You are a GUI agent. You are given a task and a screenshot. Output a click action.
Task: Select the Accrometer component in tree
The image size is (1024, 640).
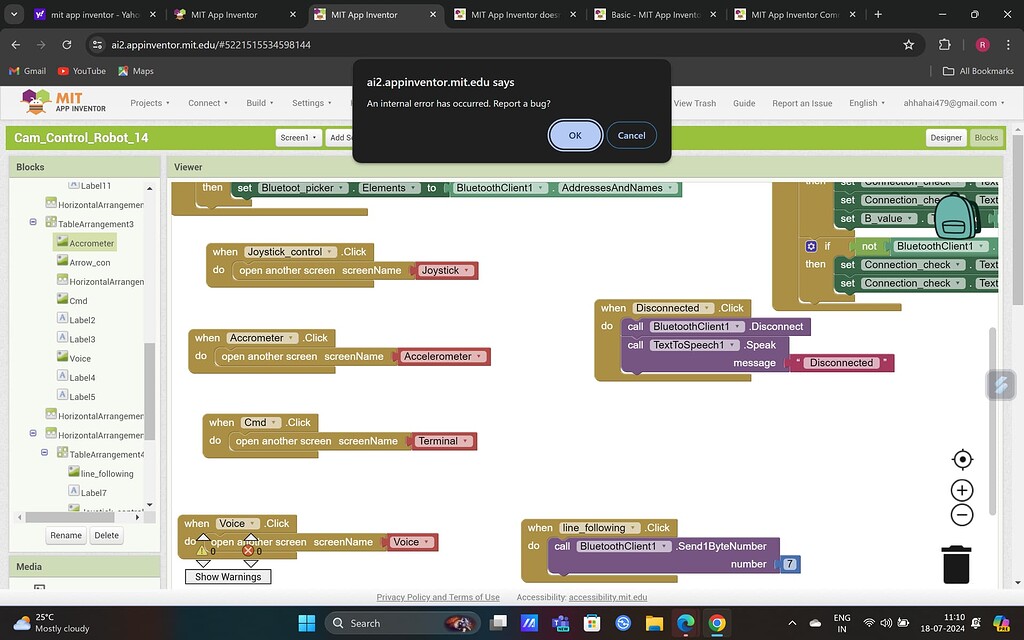click(x=91, y=243)
